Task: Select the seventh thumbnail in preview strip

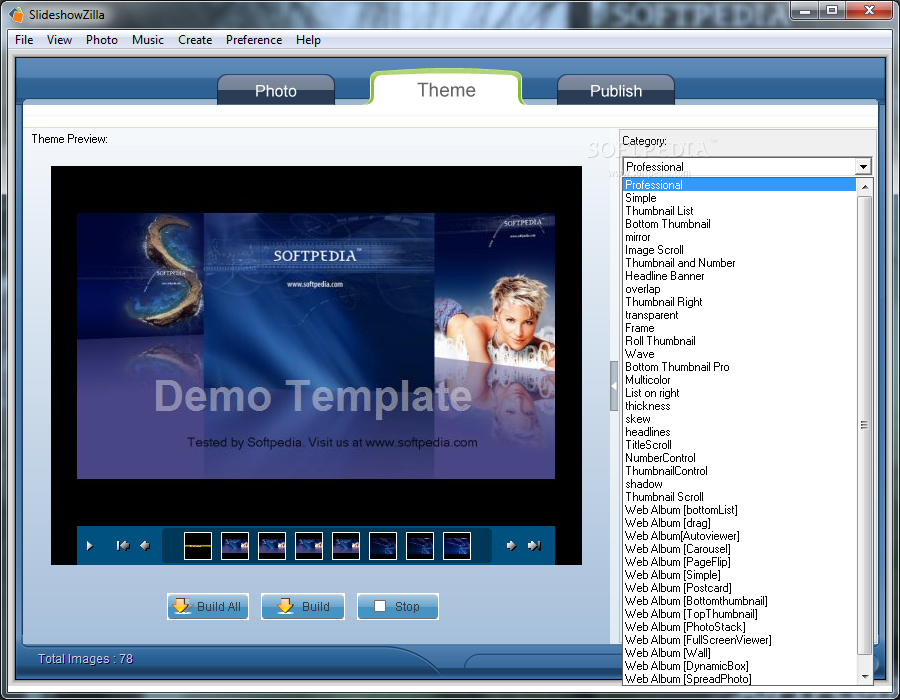Action: 420,546
